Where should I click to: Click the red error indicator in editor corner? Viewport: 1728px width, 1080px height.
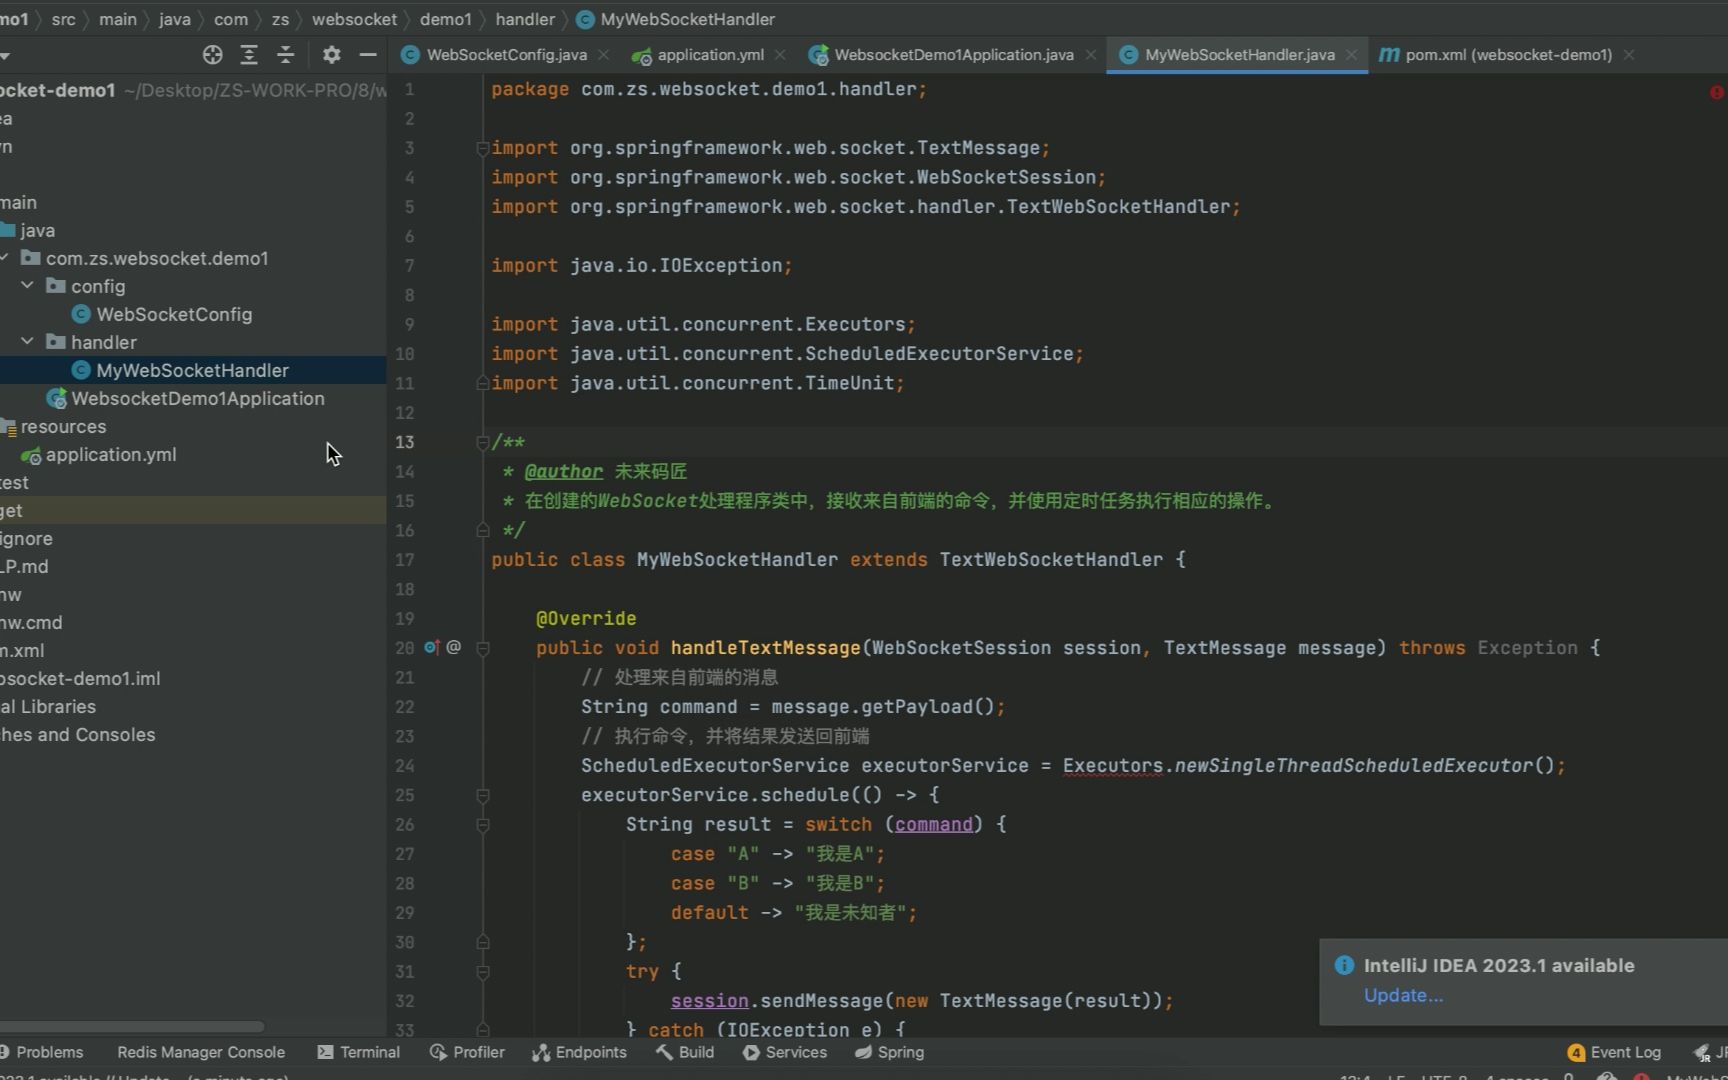(x=1716, y=92)
